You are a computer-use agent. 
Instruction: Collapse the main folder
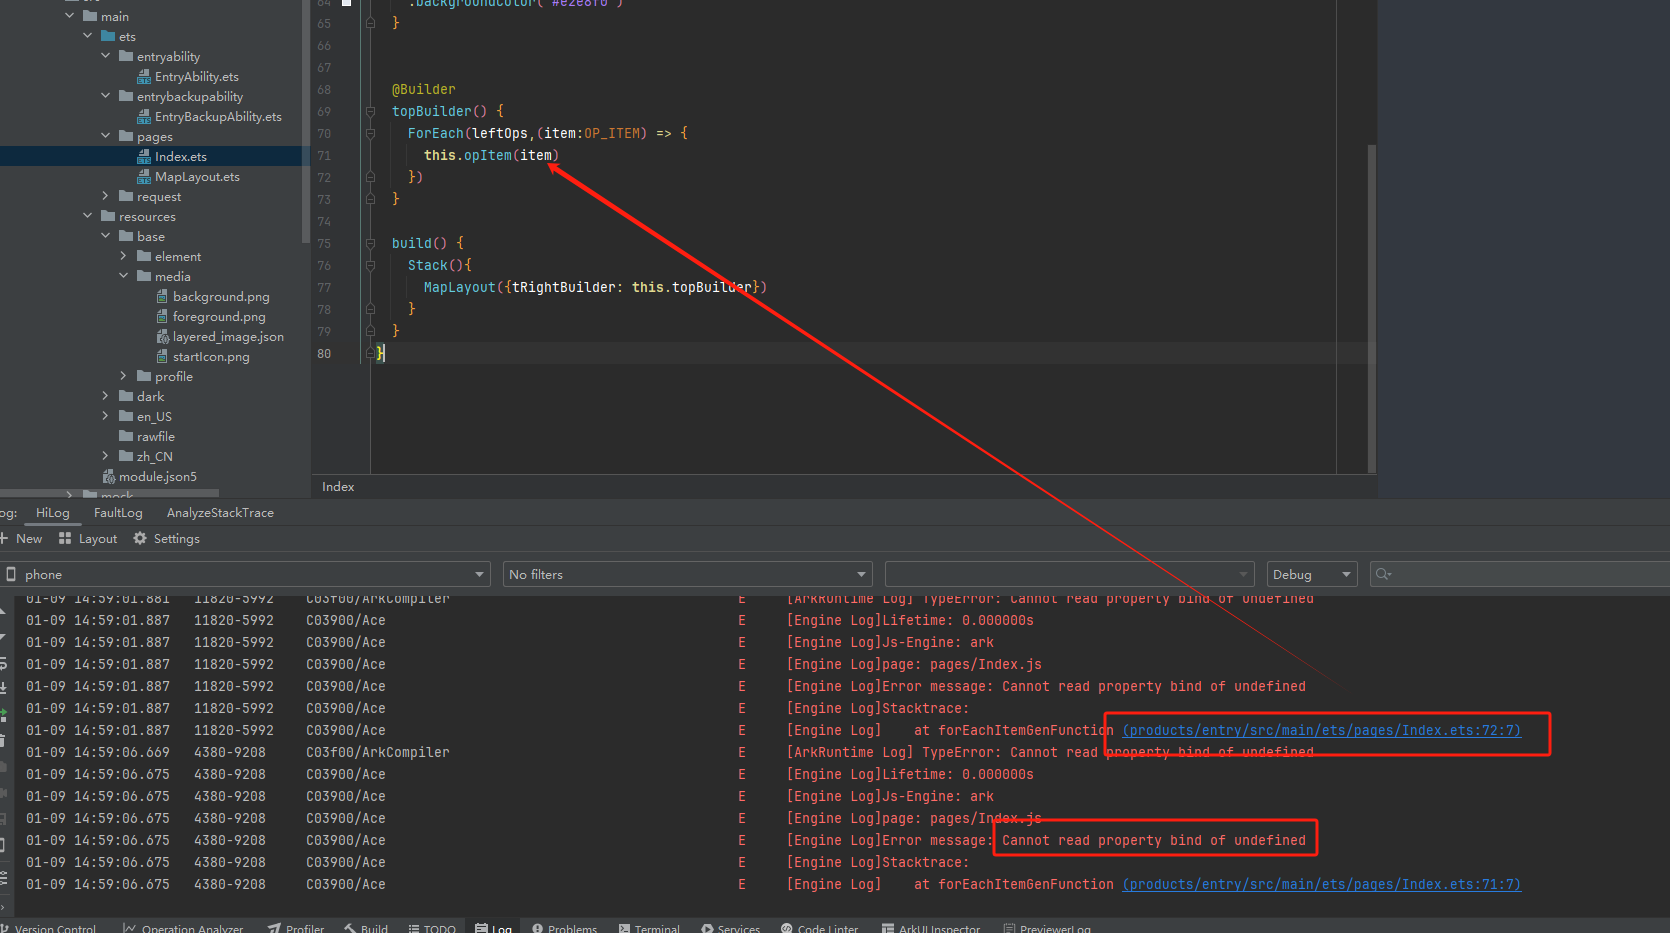pos(69,16)
